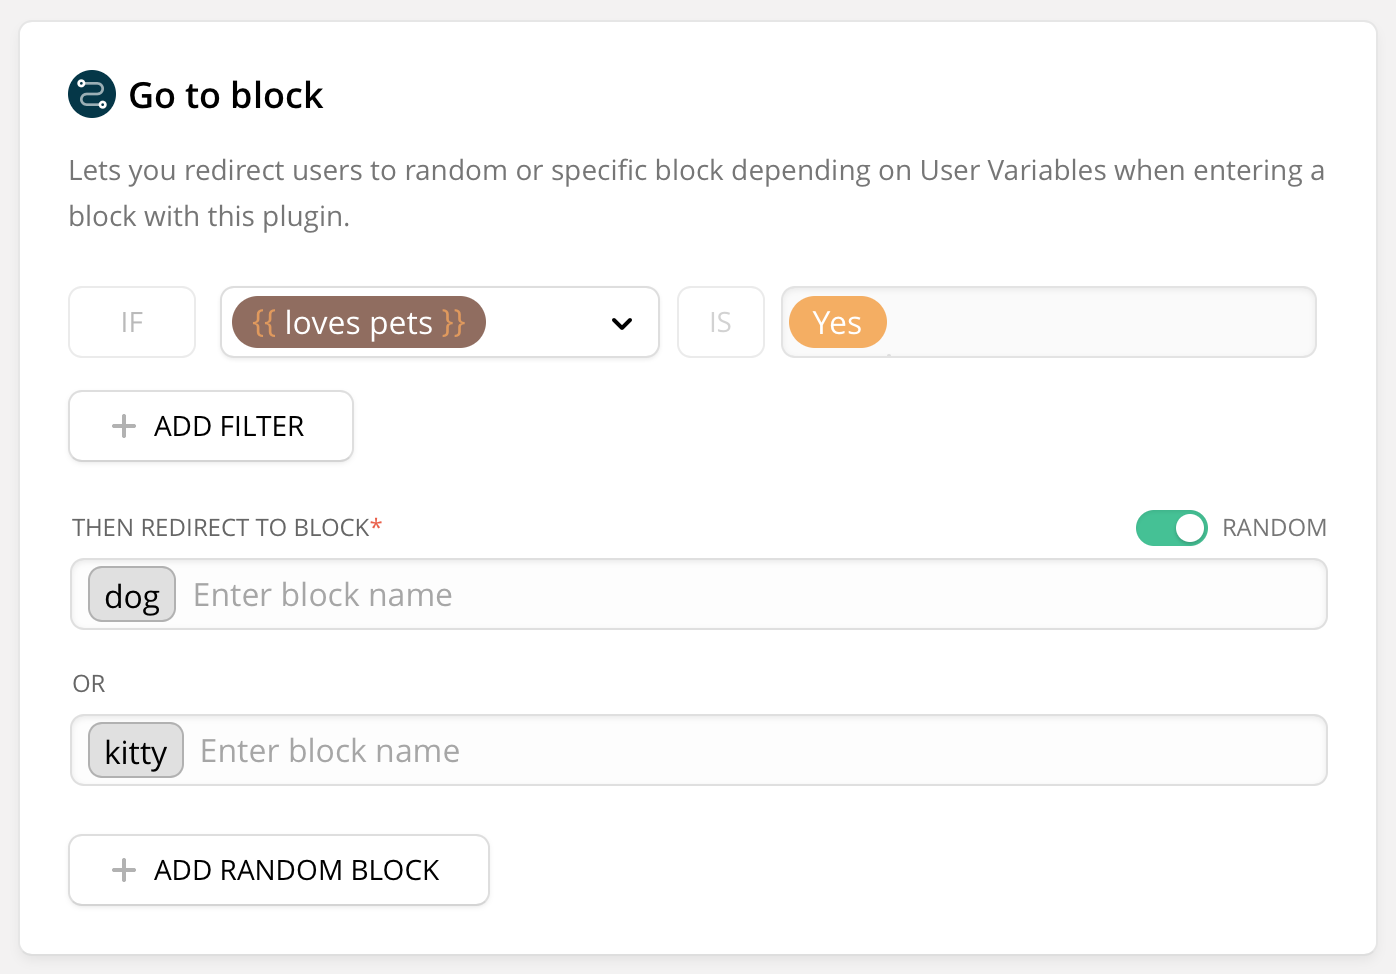Click the Go to block heading
Screen dimensions: 1396x974
[x=226, y=96]
